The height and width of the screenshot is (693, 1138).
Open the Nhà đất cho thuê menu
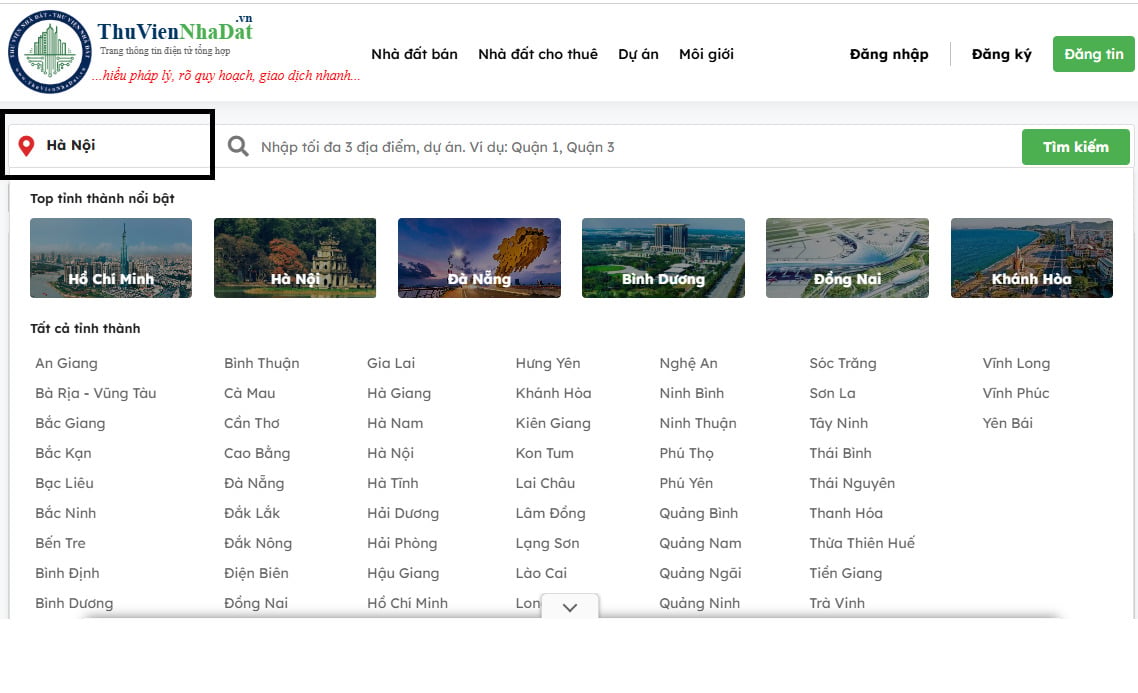(x=537, y=54)
